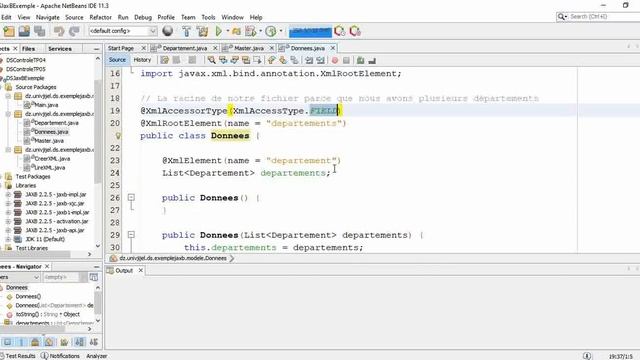Click the Garbage Collection icon after memory bar

[340, 31]
